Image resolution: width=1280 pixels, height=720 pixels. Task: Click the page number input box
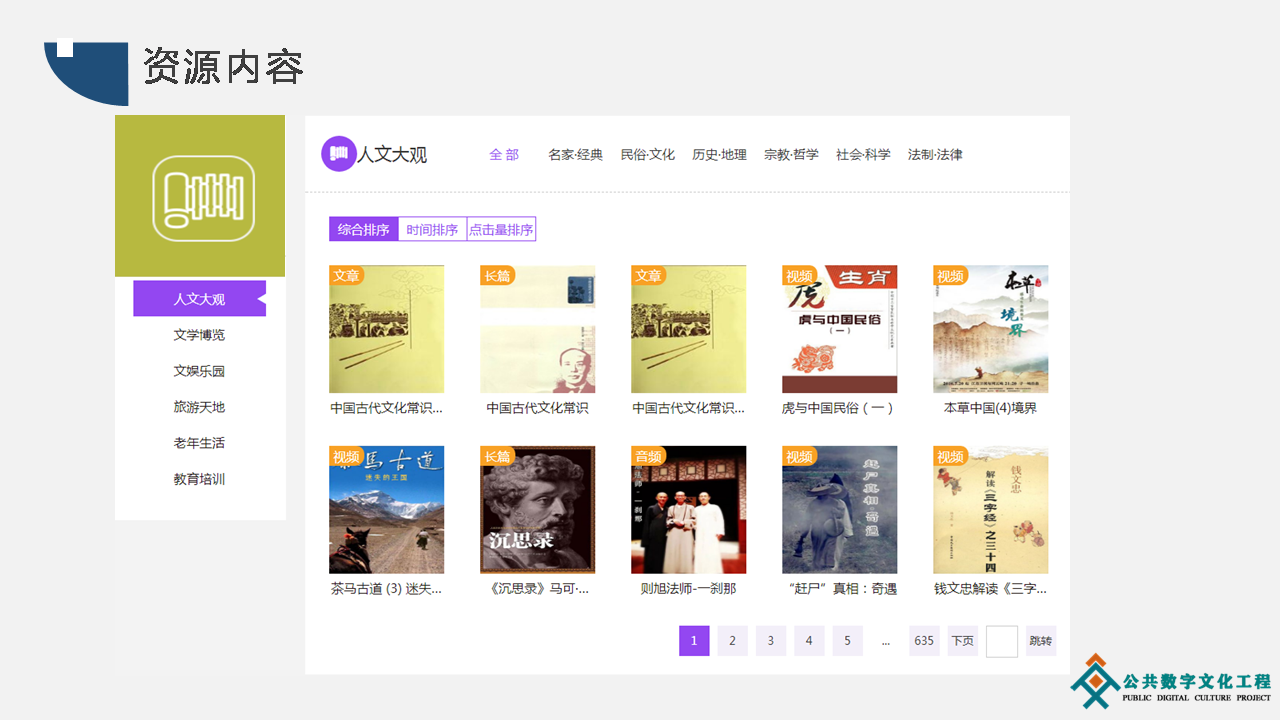pyautogui.click(x=1002, y=641)
